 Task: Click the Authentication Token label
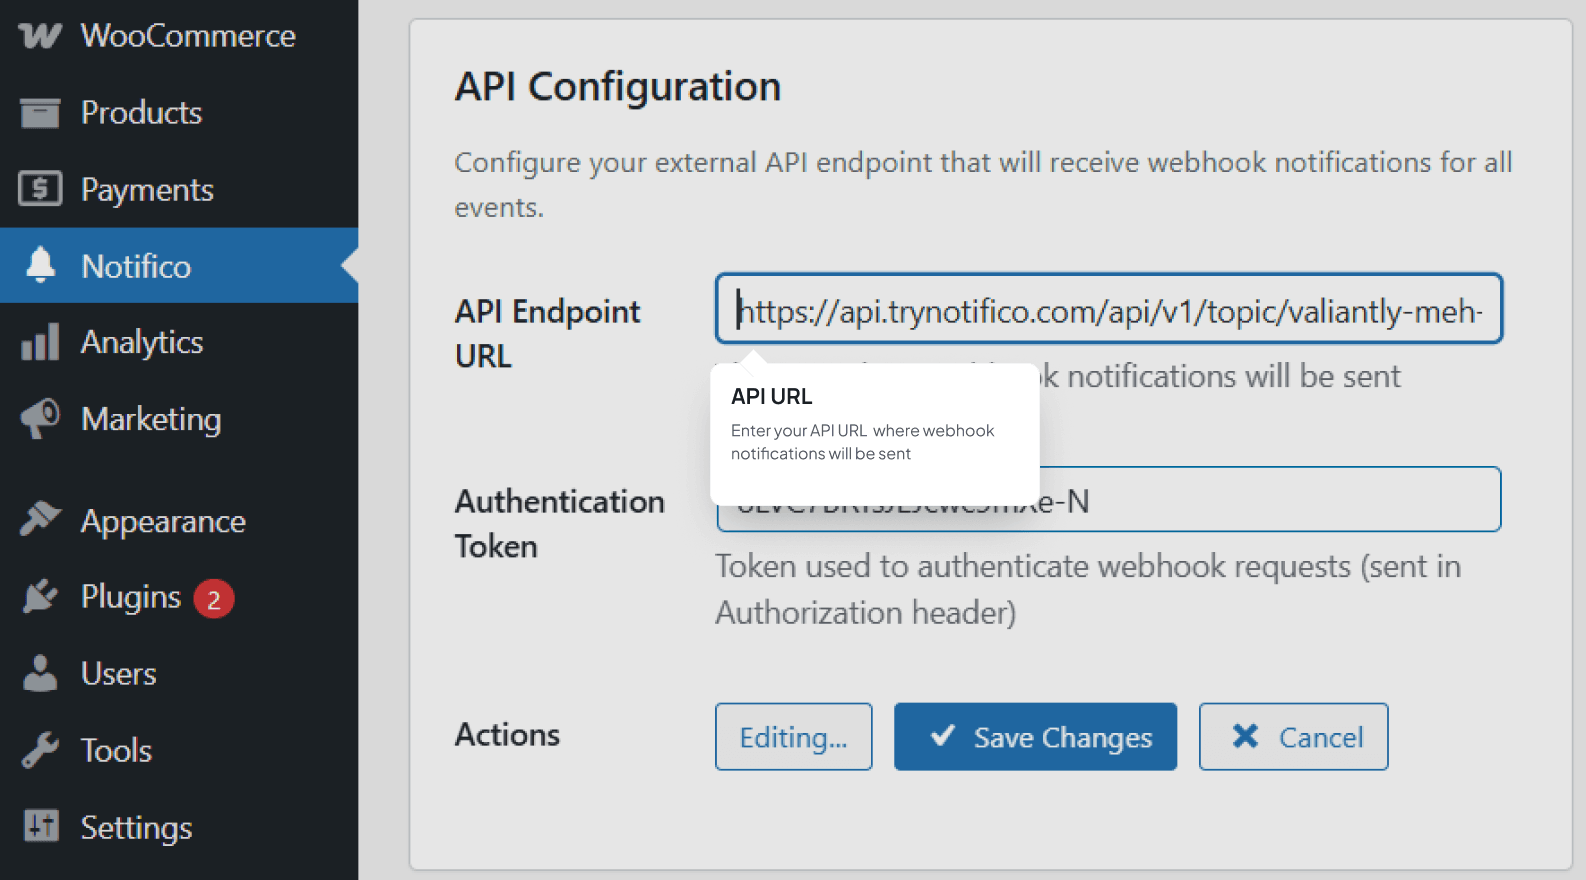click(x=560, y=523)
